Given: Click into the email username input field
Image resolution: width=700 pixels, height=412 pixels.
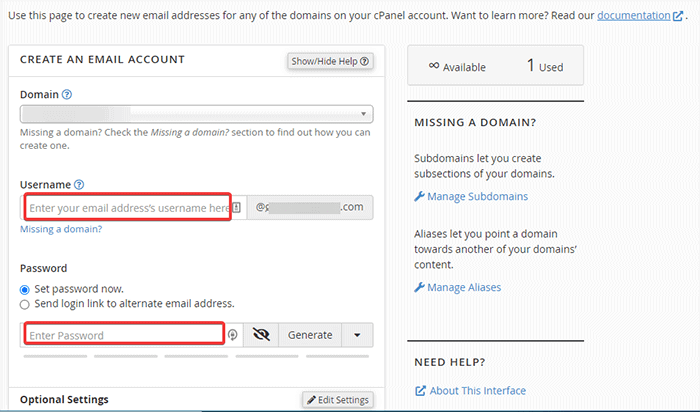Looking at the screenshot, I should click(x=128, y=208).
